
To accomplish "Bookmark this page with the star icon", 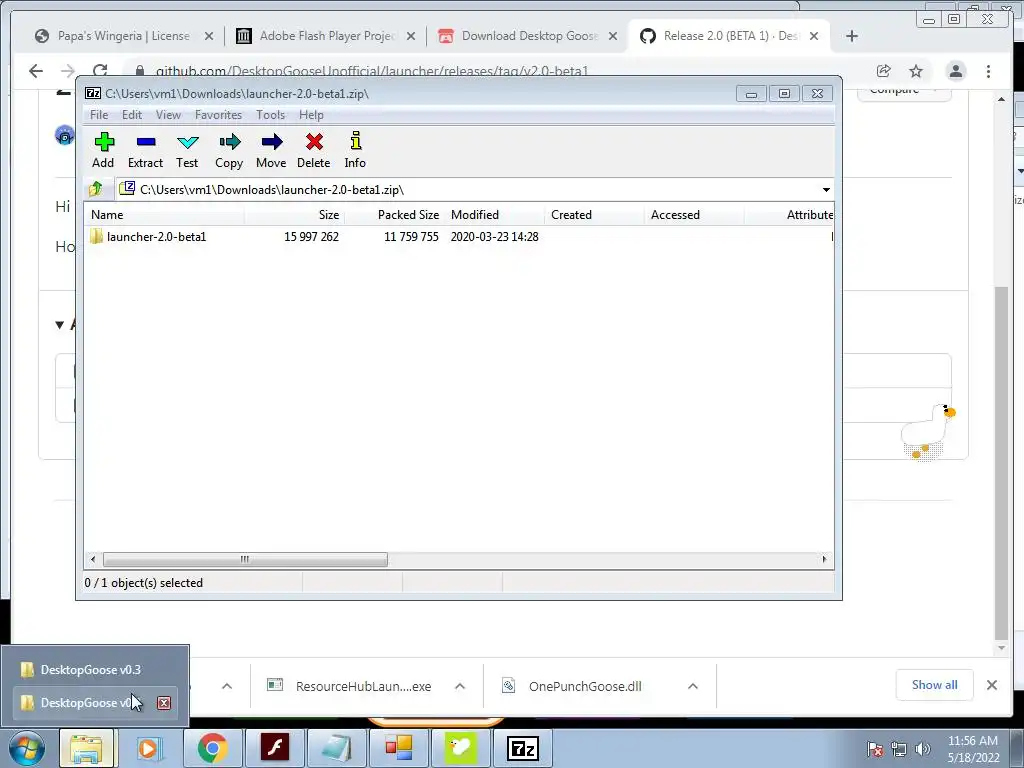I will [x=916, y=71].
